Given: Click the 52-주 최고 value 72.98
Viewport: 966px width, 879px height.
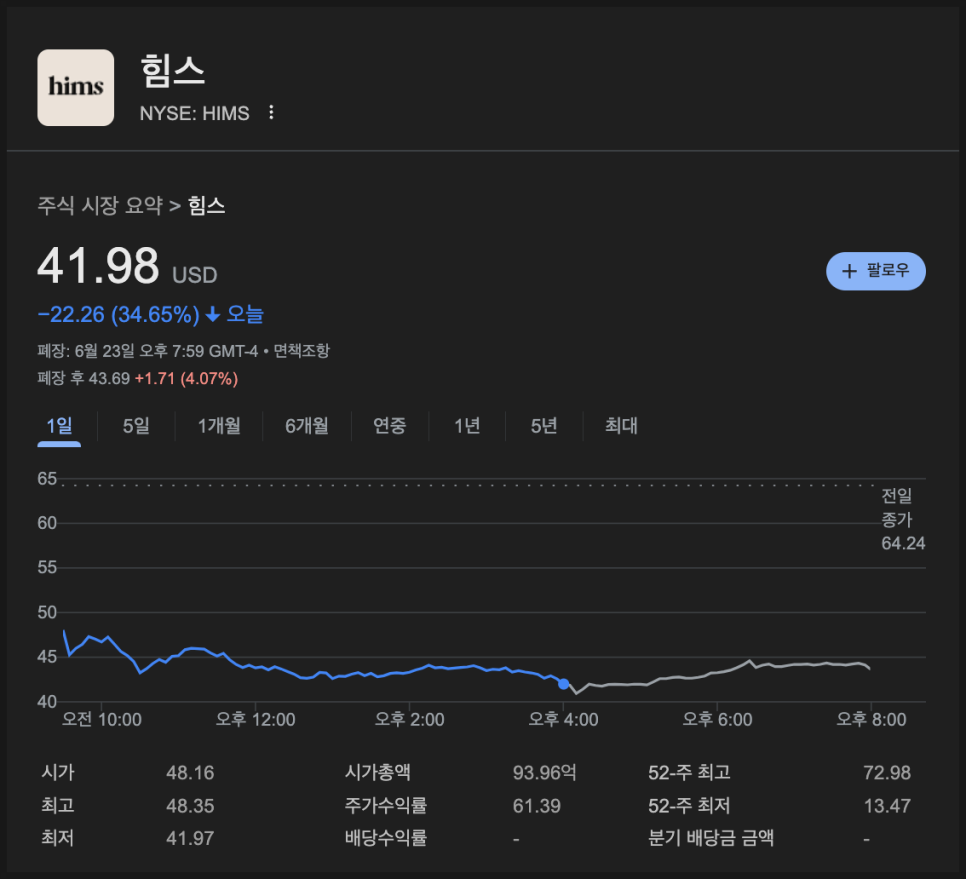Looking at the screenshot, I should click(x=887, y=773).
